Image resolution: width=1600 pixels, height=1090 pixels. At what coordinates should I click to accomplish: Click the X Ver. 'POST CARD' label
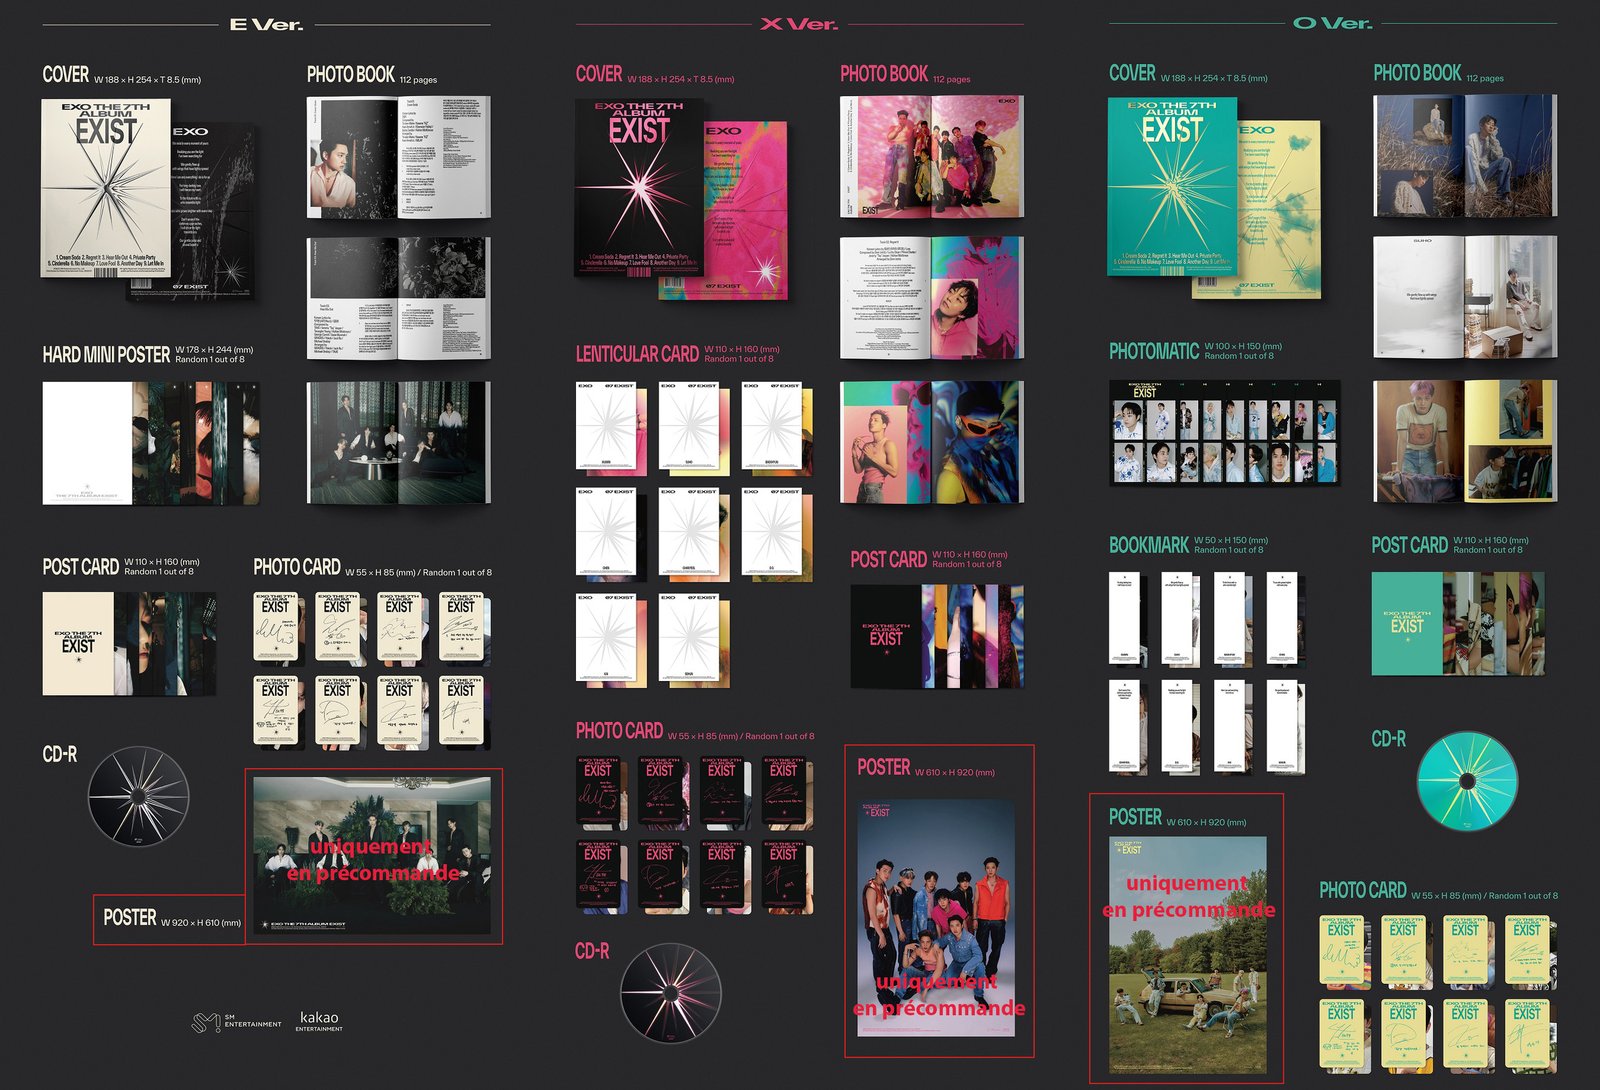point(888,560)
